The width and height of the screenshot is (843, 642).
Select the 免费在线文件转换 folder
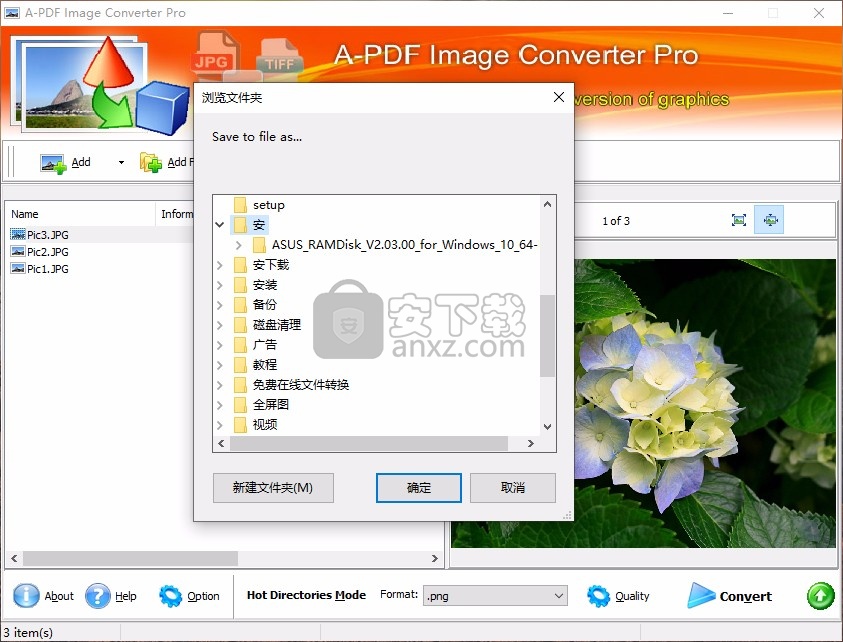click(x=301, y=385)
